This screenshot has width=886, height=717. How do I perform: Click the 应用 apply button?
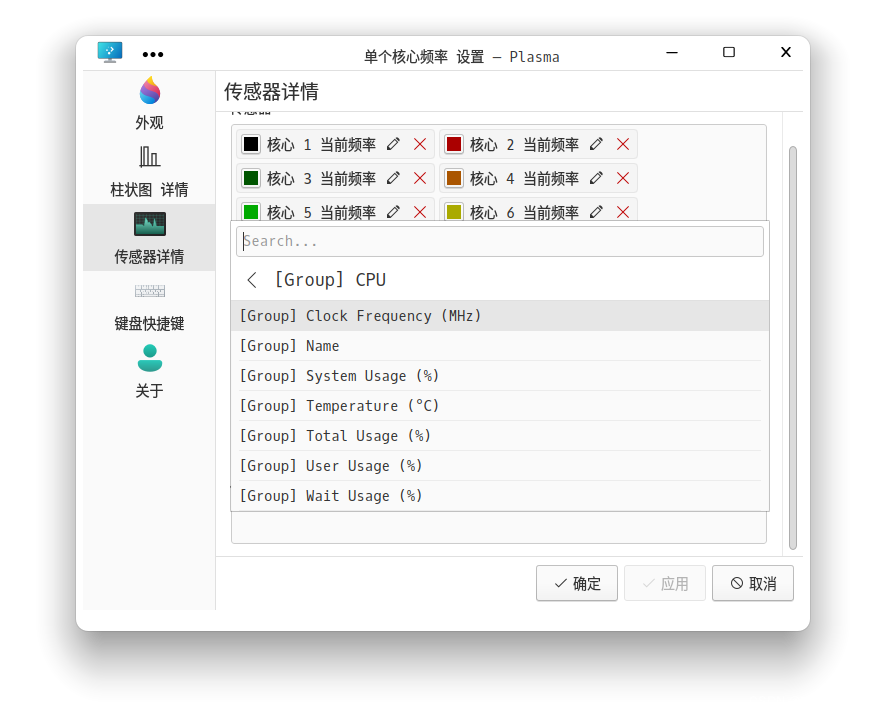664,583
